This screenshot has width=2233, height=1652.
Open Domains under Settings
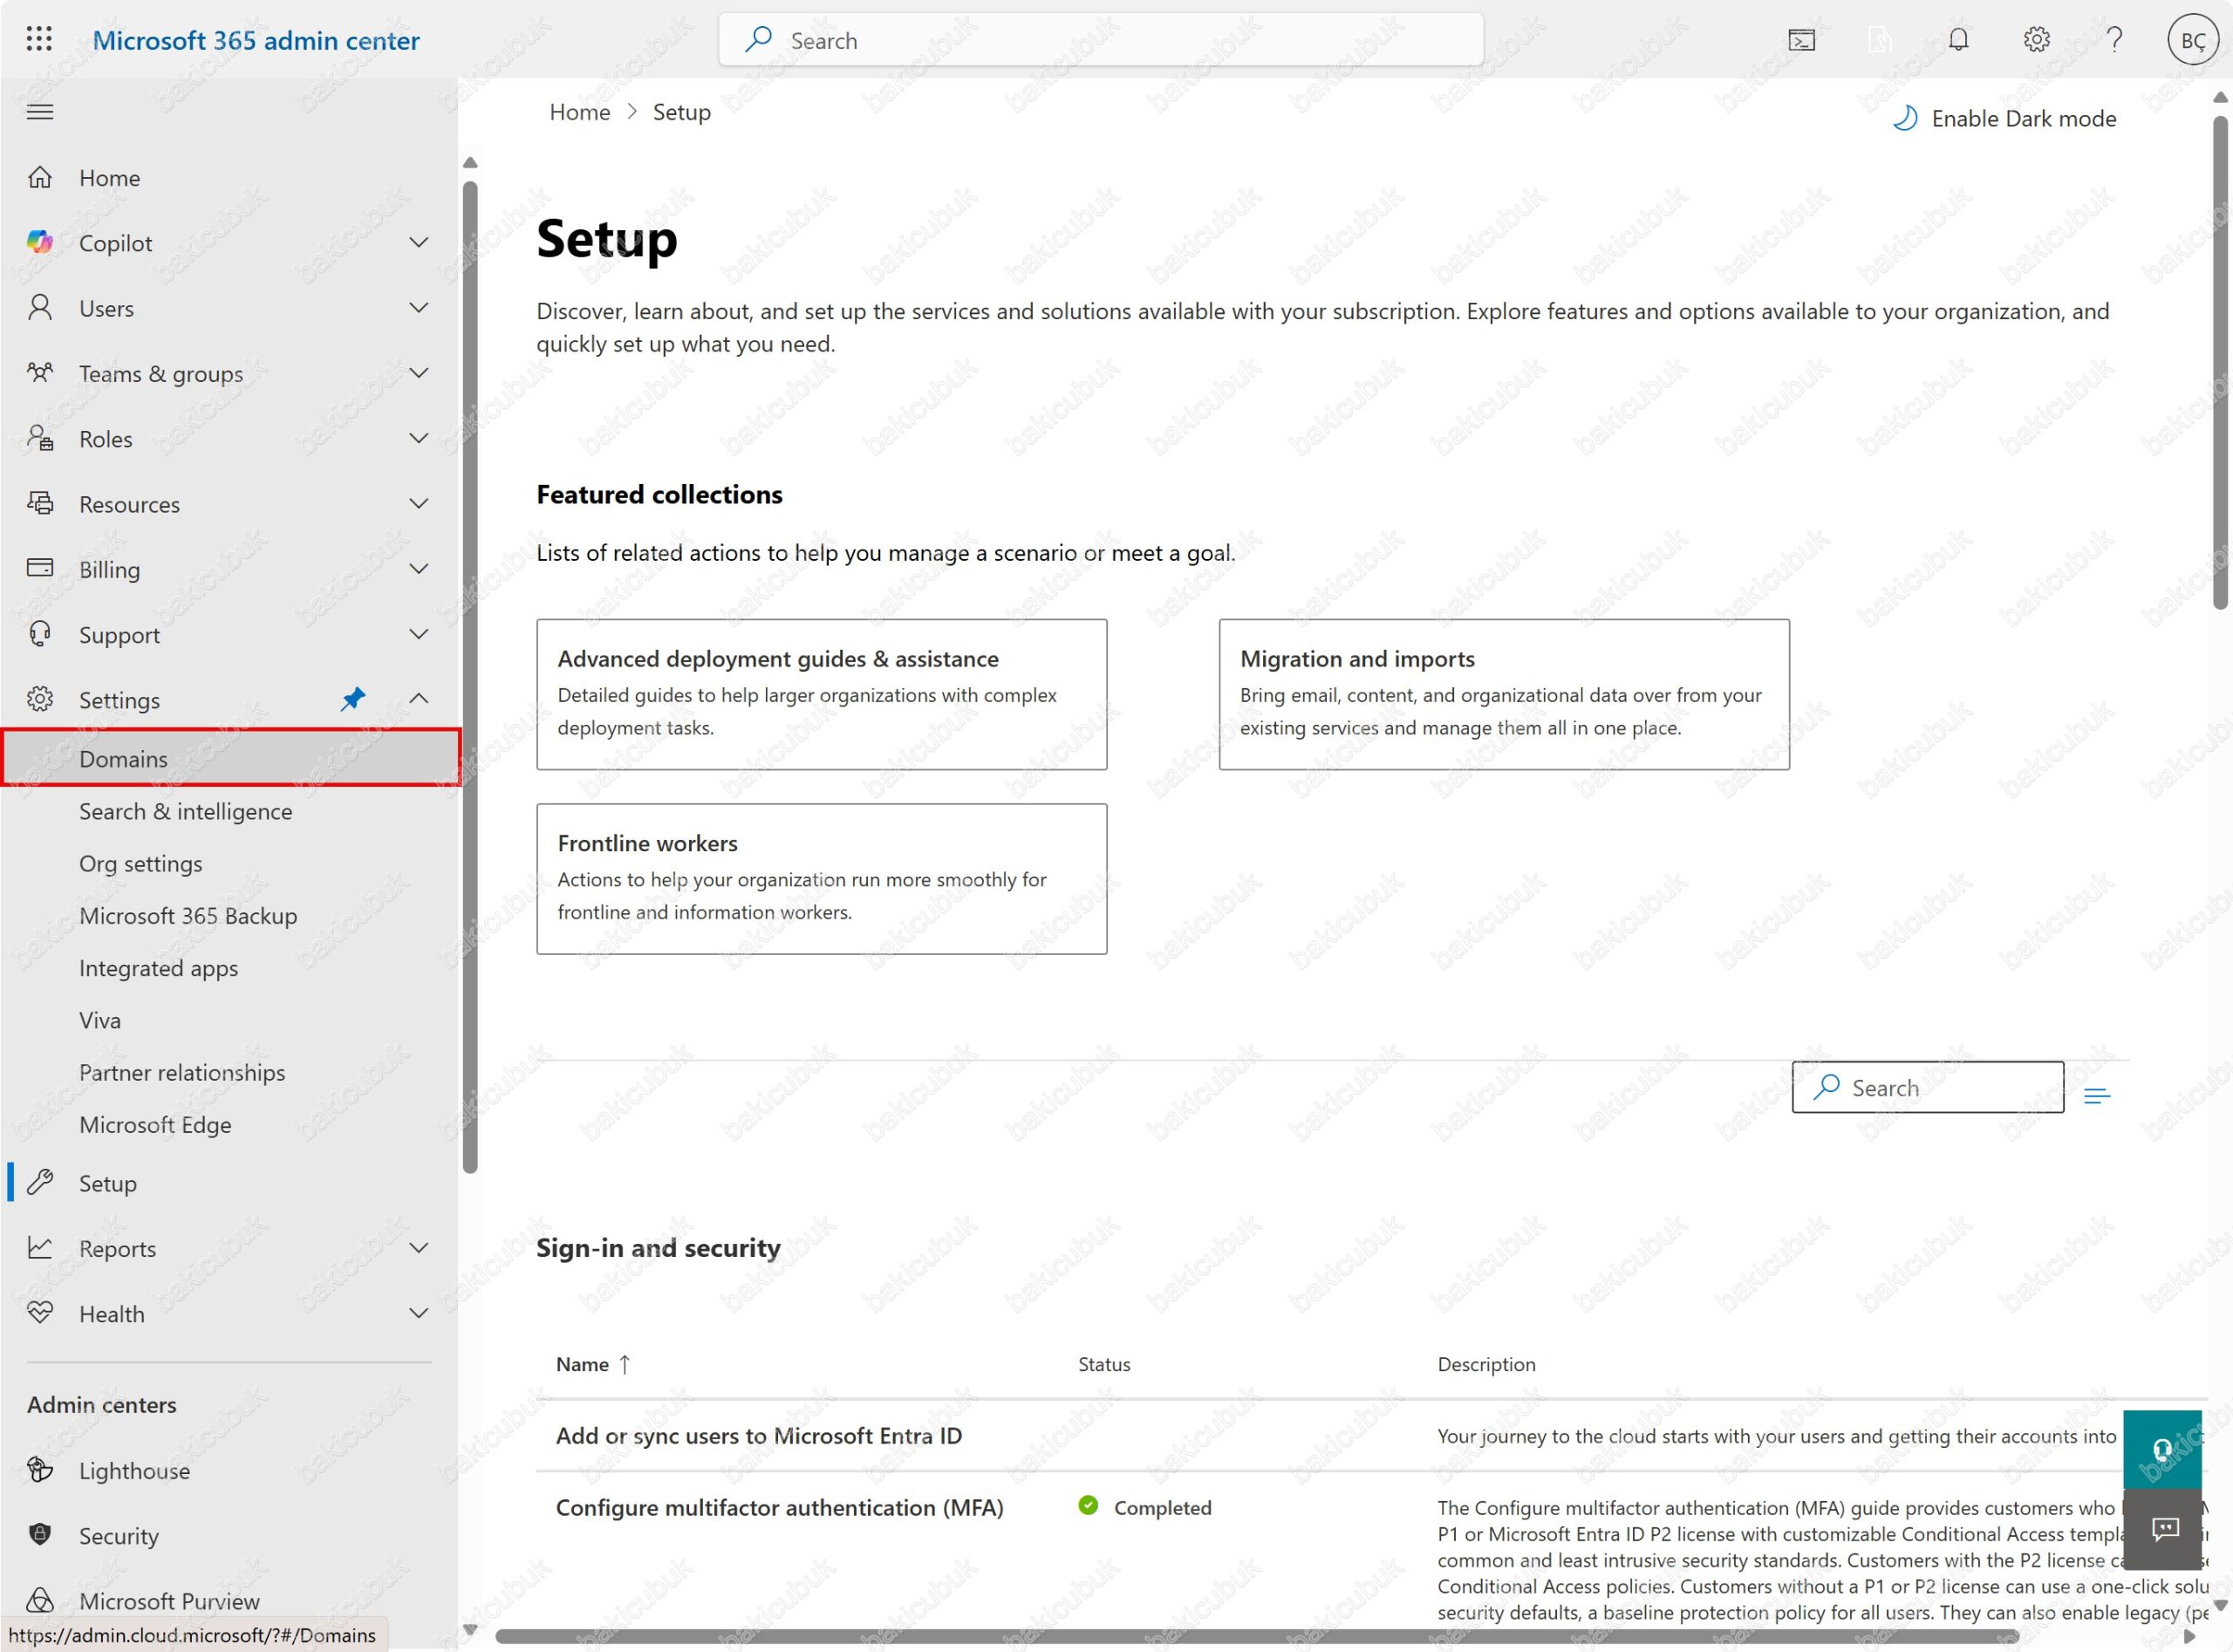coord(124,759)
